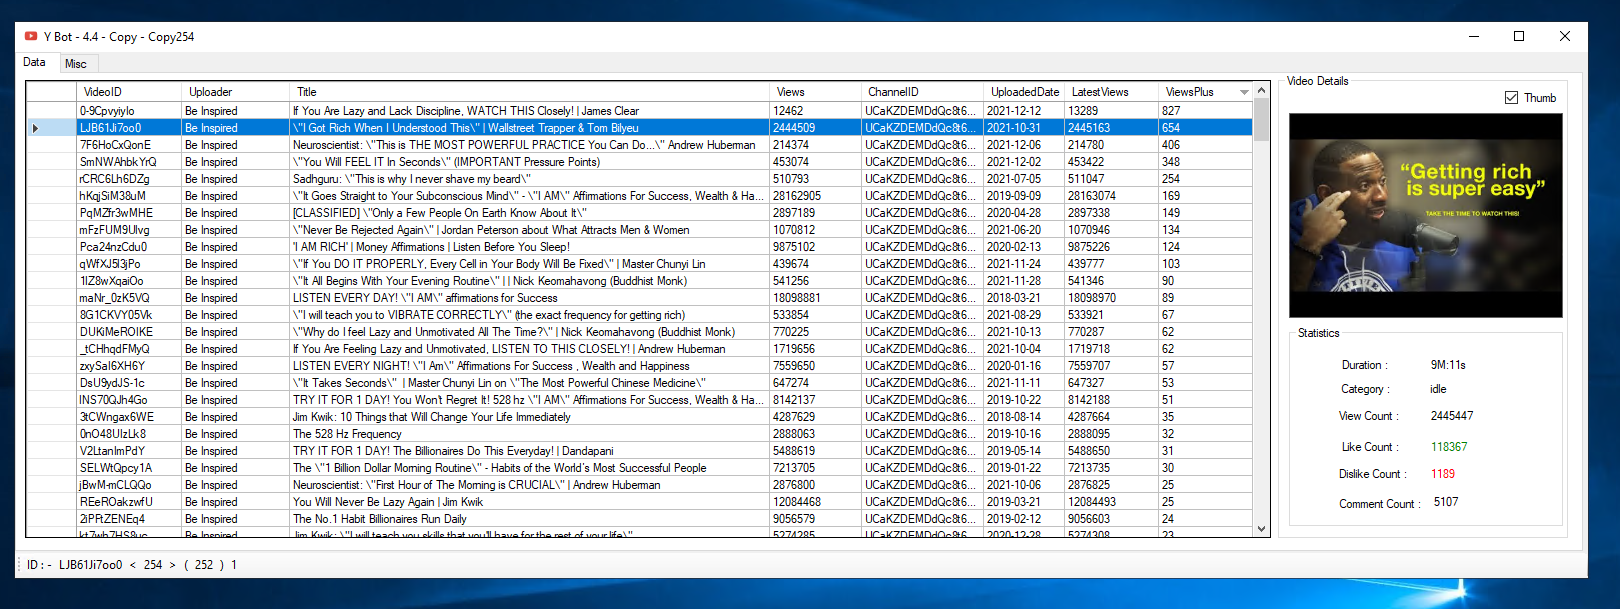Click the table scrollbar down arrow
The height and width of the screenshot is (609, 1620).
(1261, 529)
